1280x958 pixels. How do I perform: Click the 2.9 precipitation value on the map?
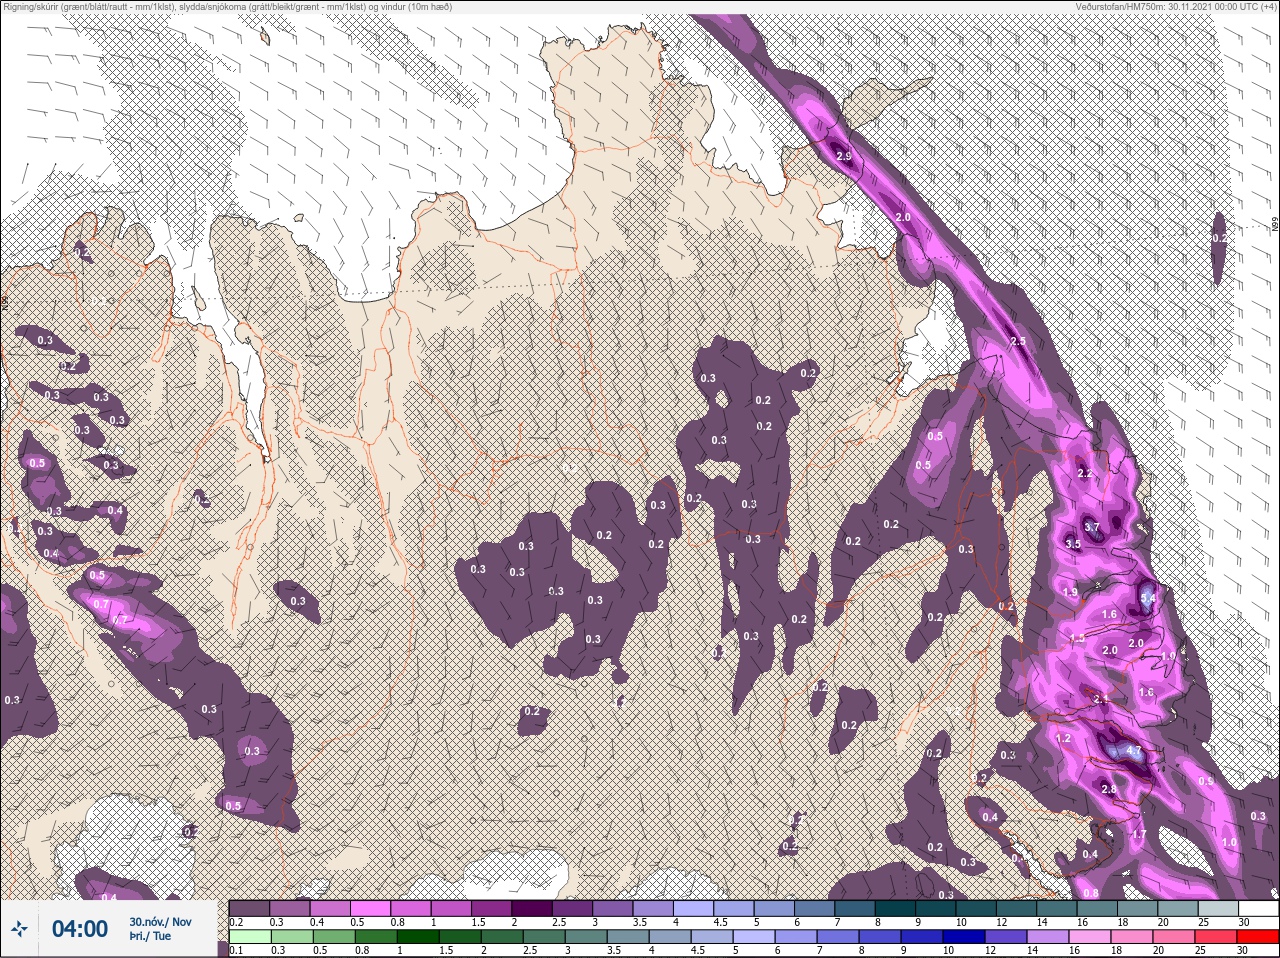click(x=844, y=157)
